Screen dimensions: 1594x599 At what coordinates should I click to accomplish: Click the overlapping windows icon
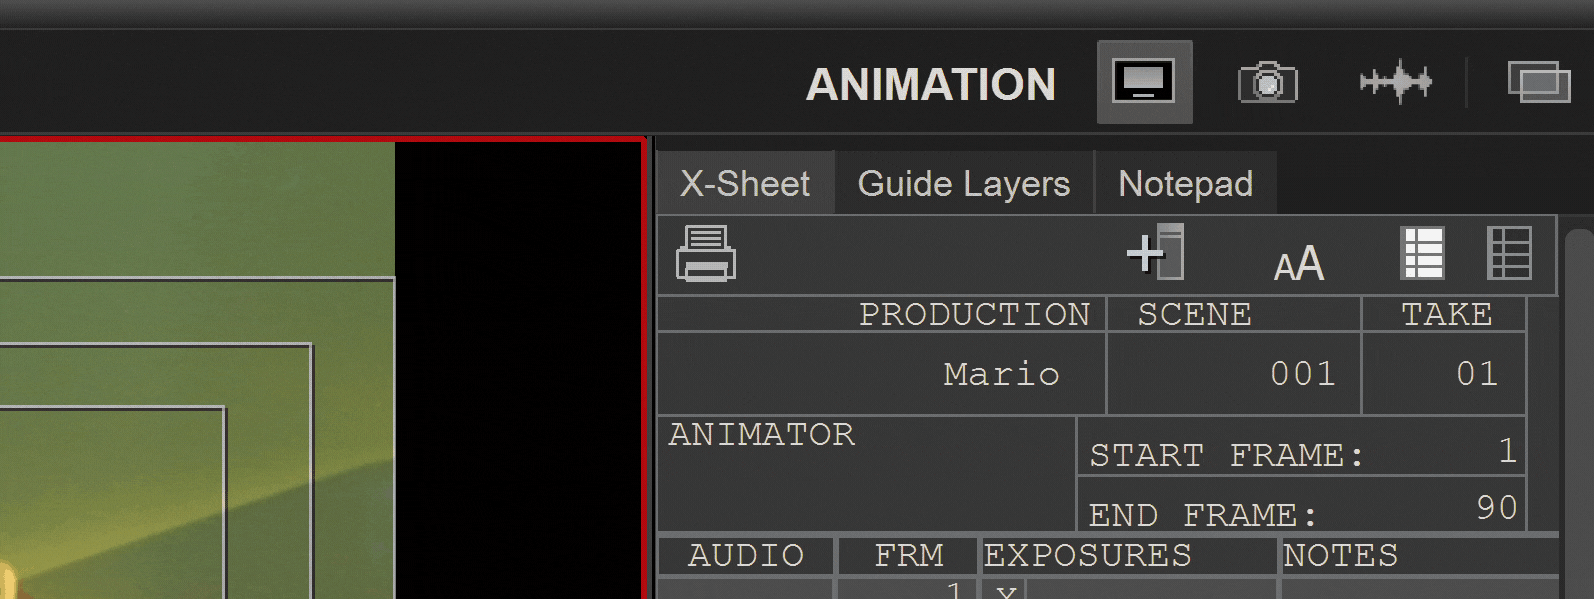point(1539,82)
